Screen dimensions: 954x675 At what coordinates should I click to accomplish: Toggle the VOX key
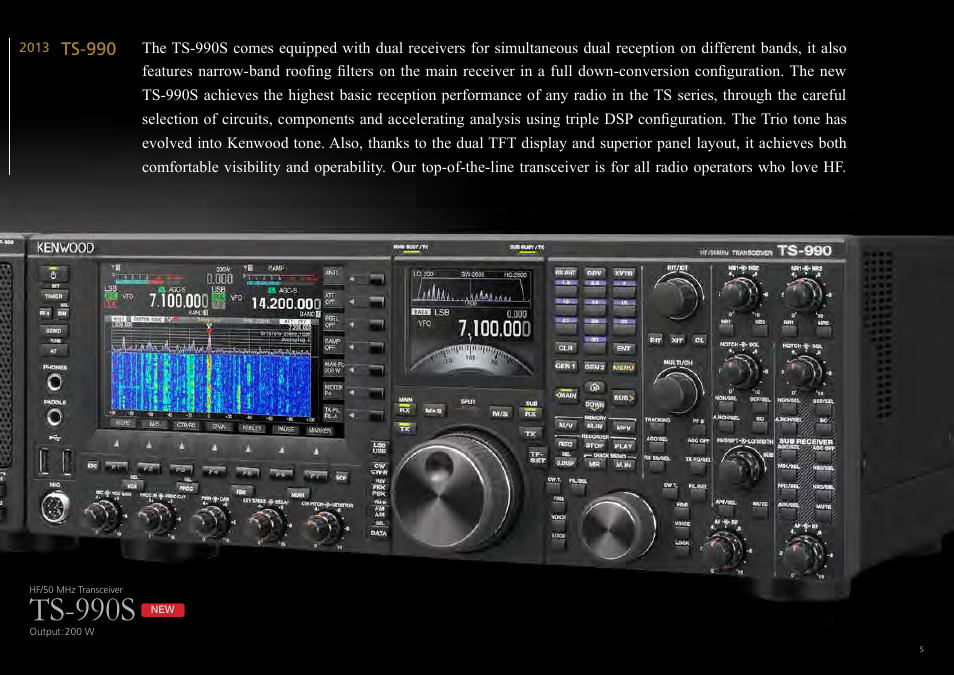[x=132, y=485]
